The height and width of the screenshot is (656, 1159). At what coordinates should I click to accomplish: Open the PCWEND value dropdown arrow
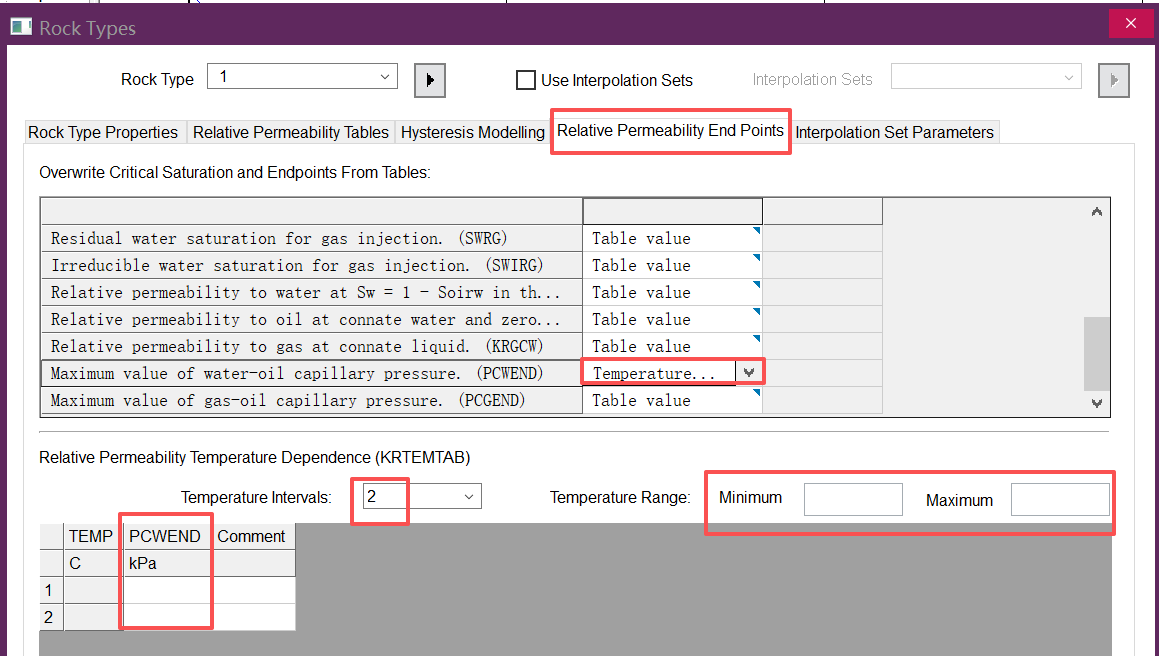click(x=749, y=372)
